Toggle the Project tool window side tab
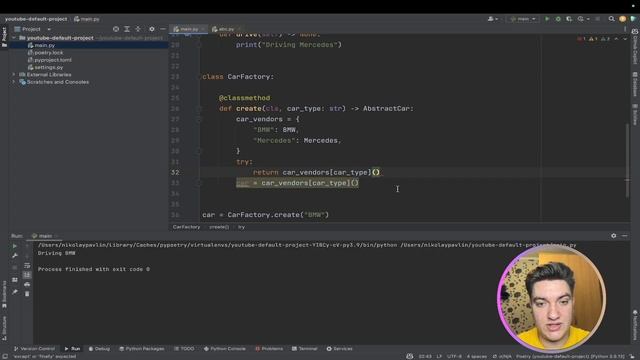Viewport: 640px width, 360px height. 4,37
